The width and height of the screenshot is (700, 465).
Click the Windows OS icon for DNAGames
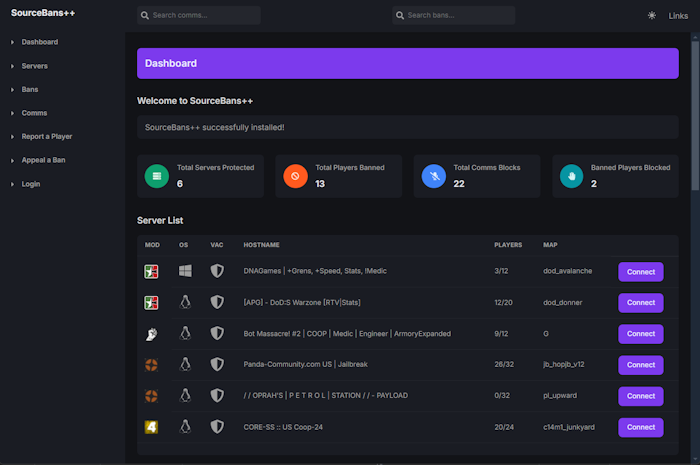pos(185,271)
